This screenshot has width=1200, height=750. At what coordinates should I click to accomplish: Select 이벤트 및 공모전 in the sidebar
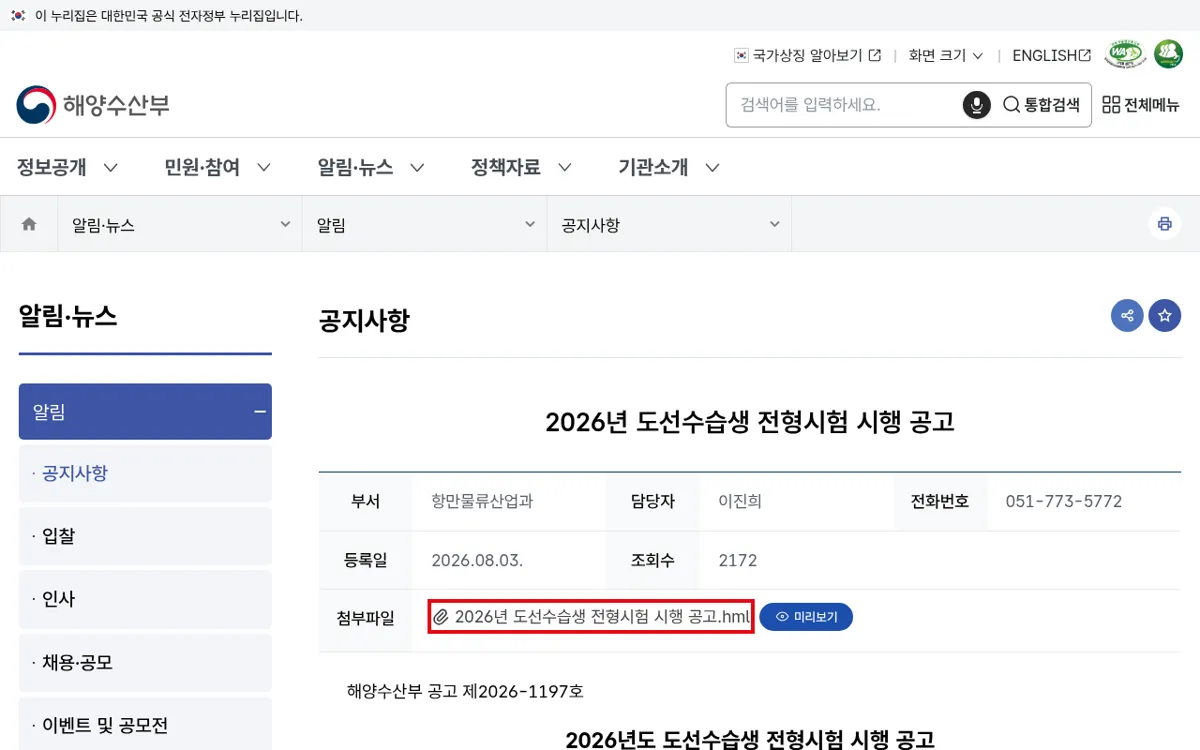click(x=145, y=725)
